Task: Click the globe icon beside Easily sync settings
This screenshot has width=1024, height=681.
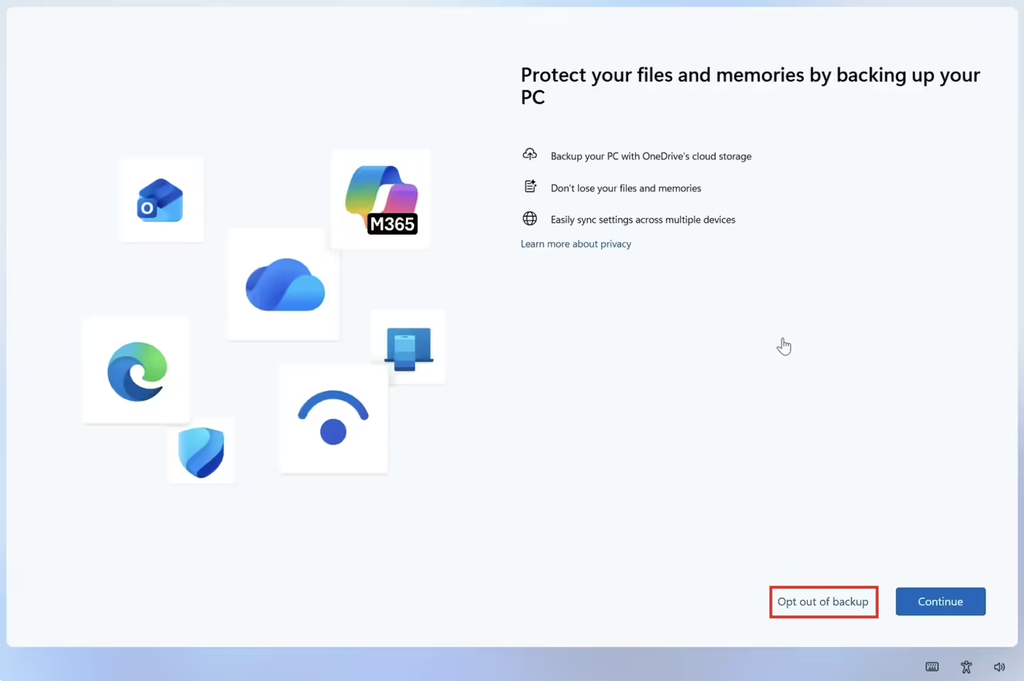Action: 530,219
